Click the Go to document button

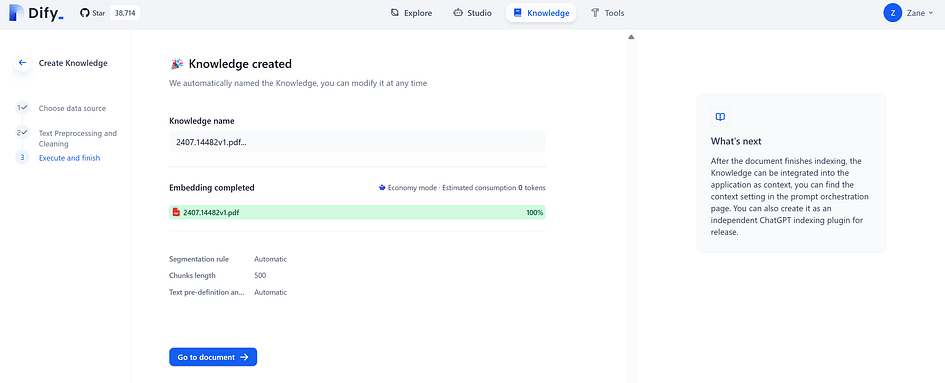pyautogui.click(x=213, y=357)
